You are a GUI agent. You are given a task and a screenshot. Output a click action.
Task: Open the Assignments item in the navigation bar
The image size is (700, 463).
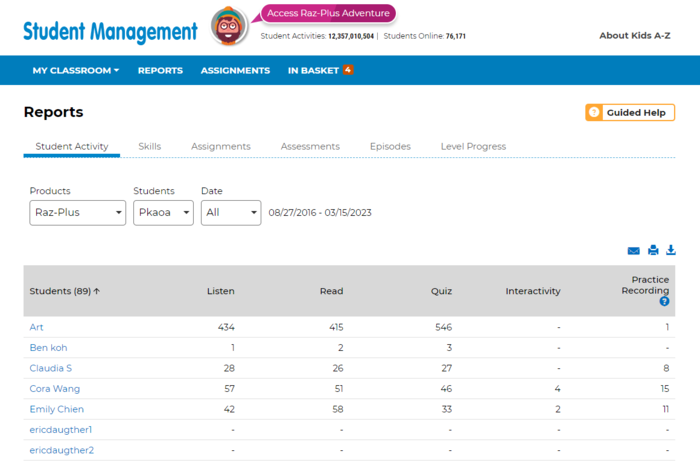coord(235,71)
